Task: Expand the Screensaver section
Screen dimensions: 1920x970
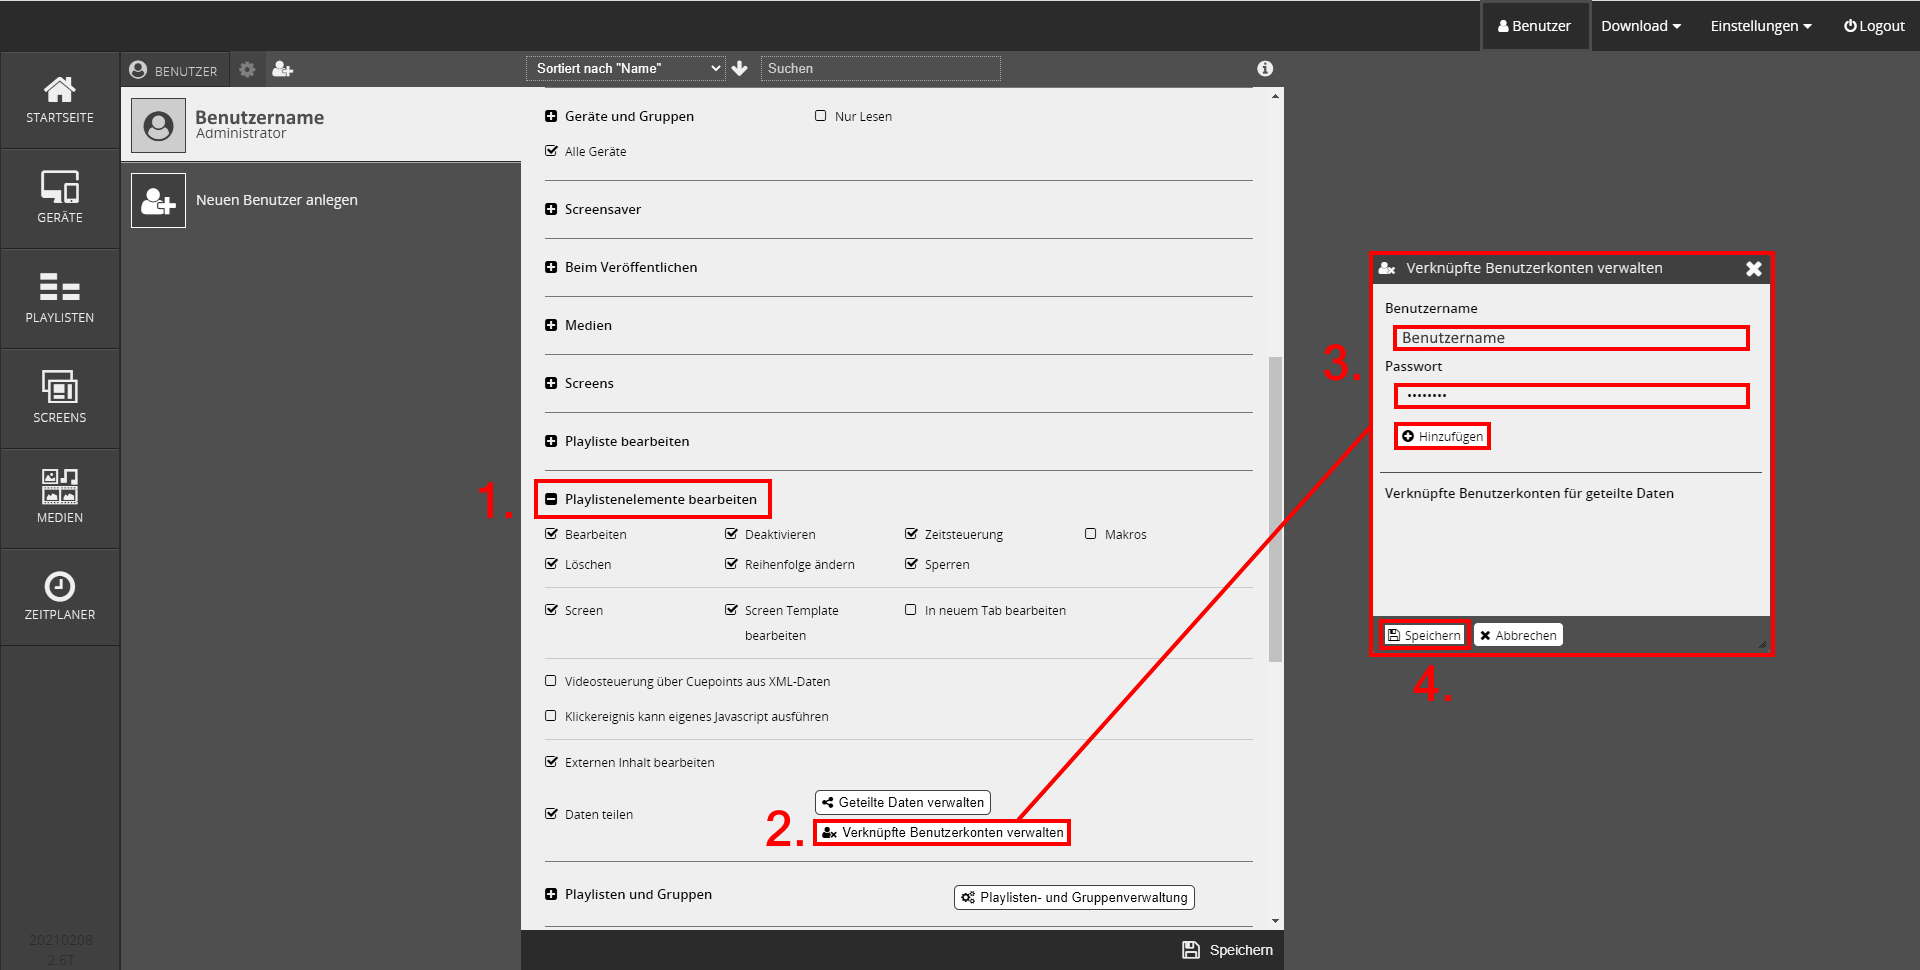Action: (x=551, y=209)
